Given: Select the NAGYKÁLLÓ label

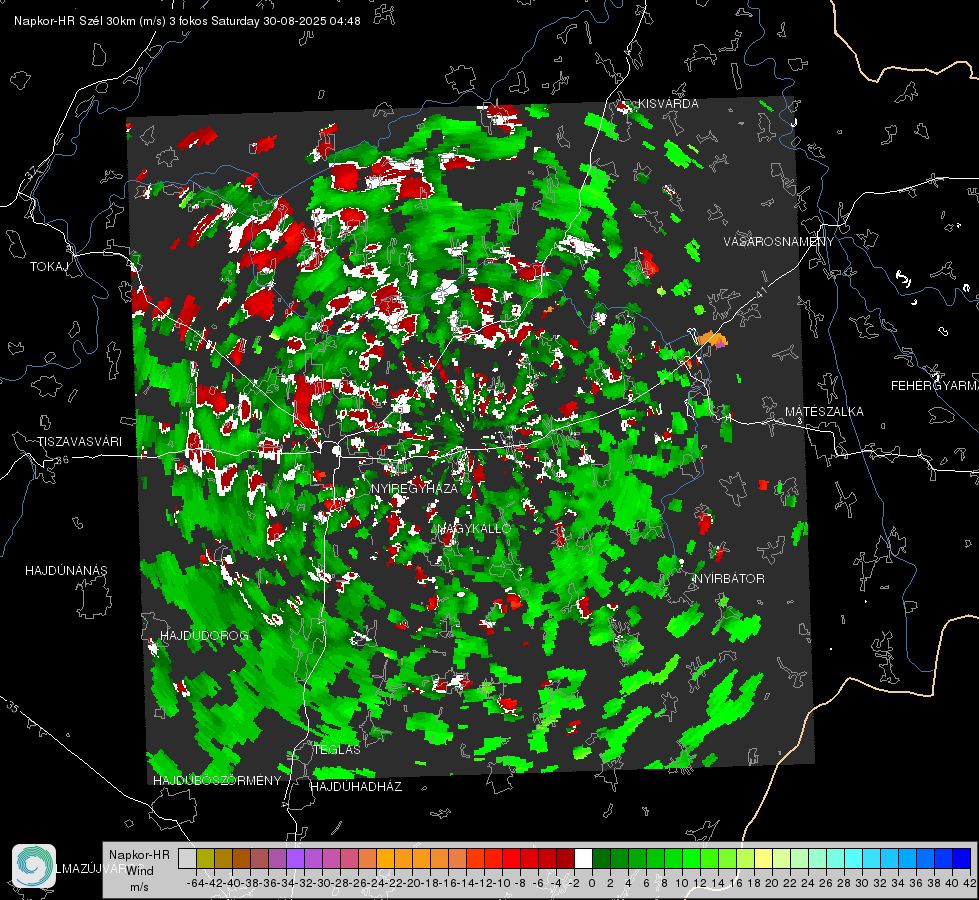Looking at the screenshot, I should (x=475, y=528).
